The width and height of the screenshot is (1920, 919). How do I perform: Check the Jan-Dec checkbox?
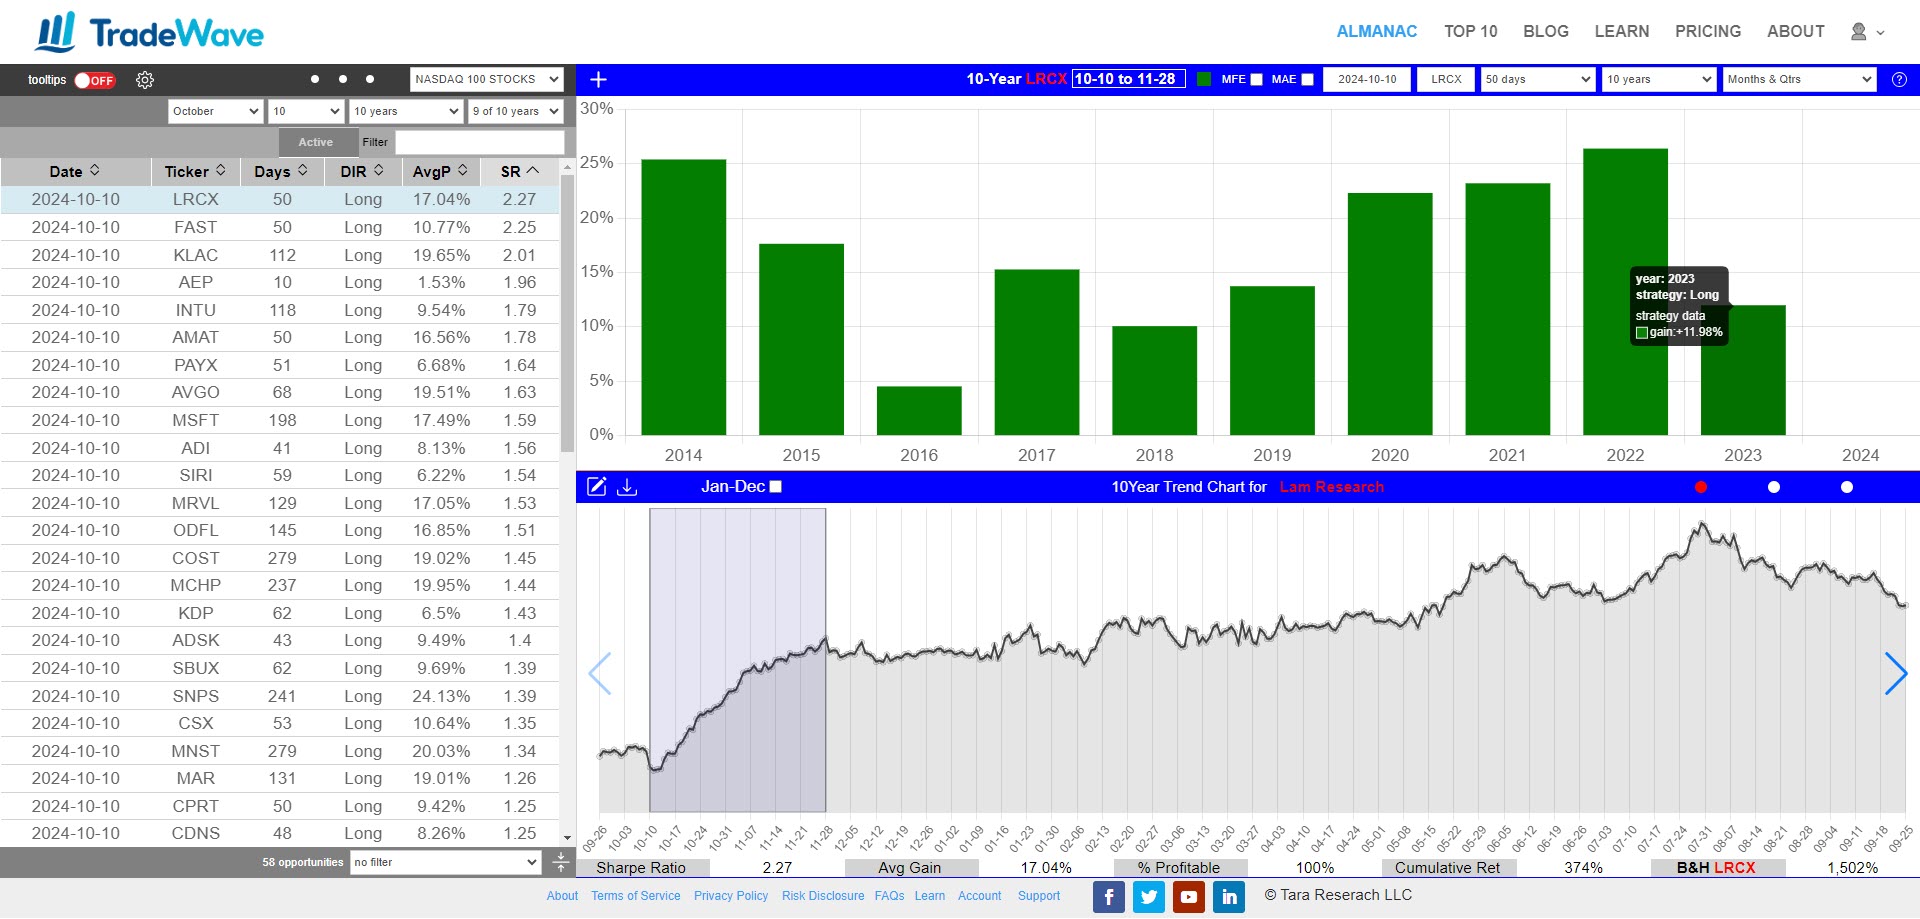click(x=776, y=487)
